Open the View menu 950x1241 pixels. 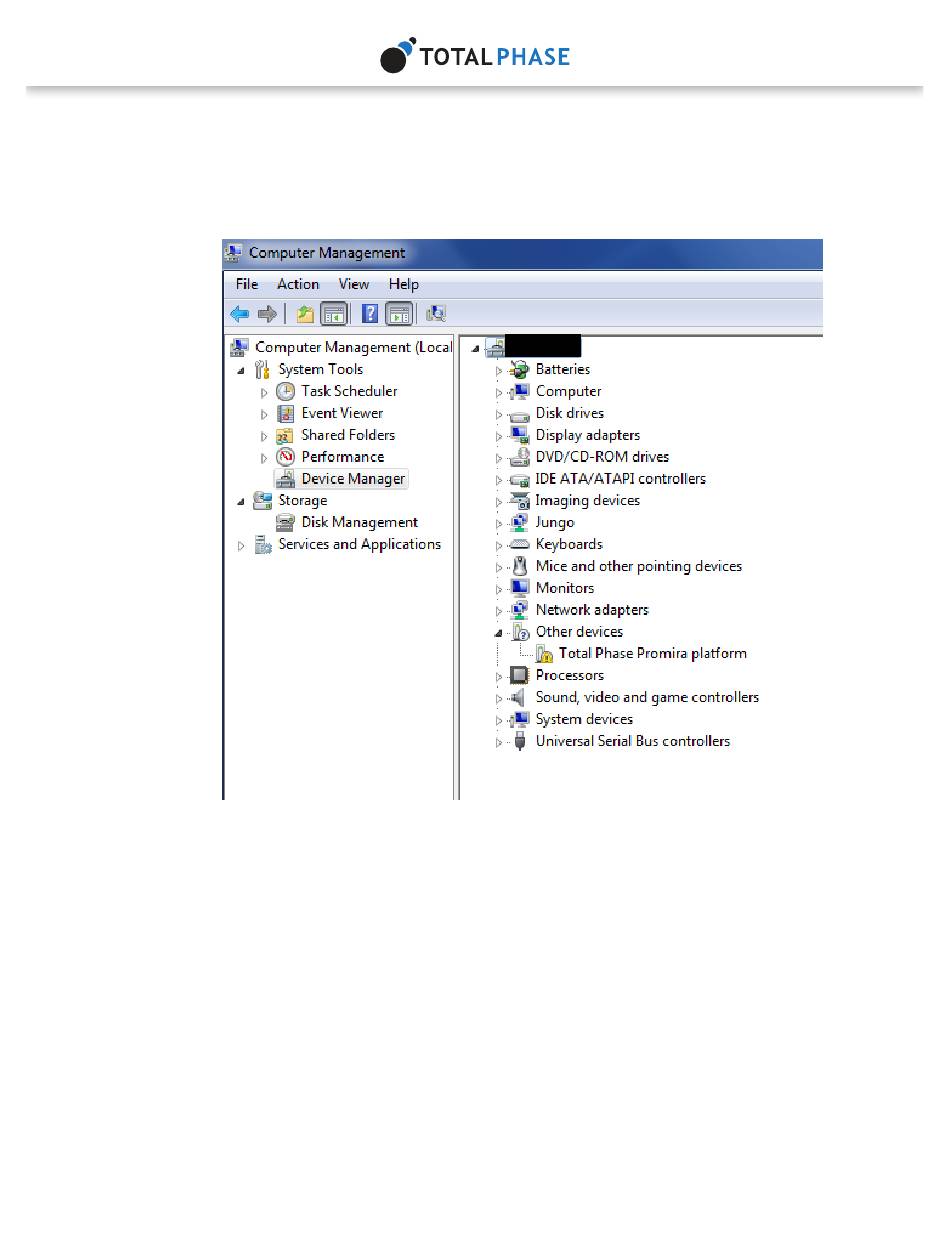tap(354, 284)
